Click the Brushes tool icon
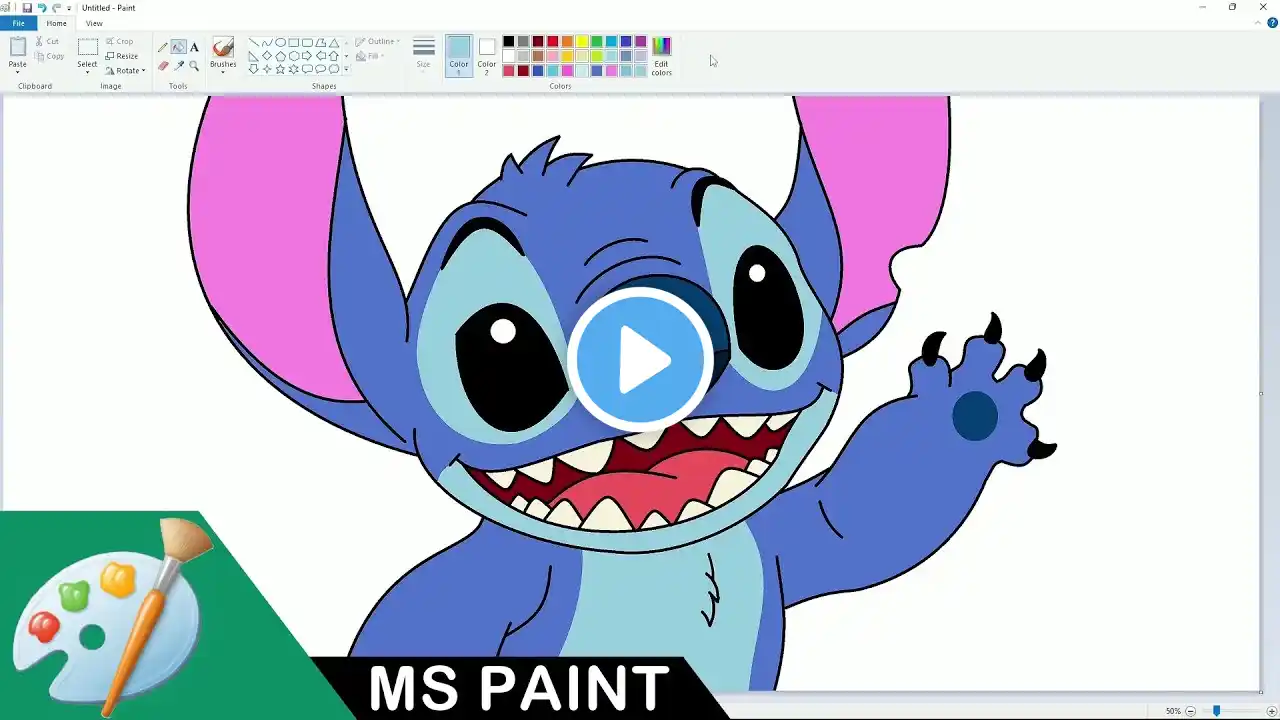 [x=223, y=48]
